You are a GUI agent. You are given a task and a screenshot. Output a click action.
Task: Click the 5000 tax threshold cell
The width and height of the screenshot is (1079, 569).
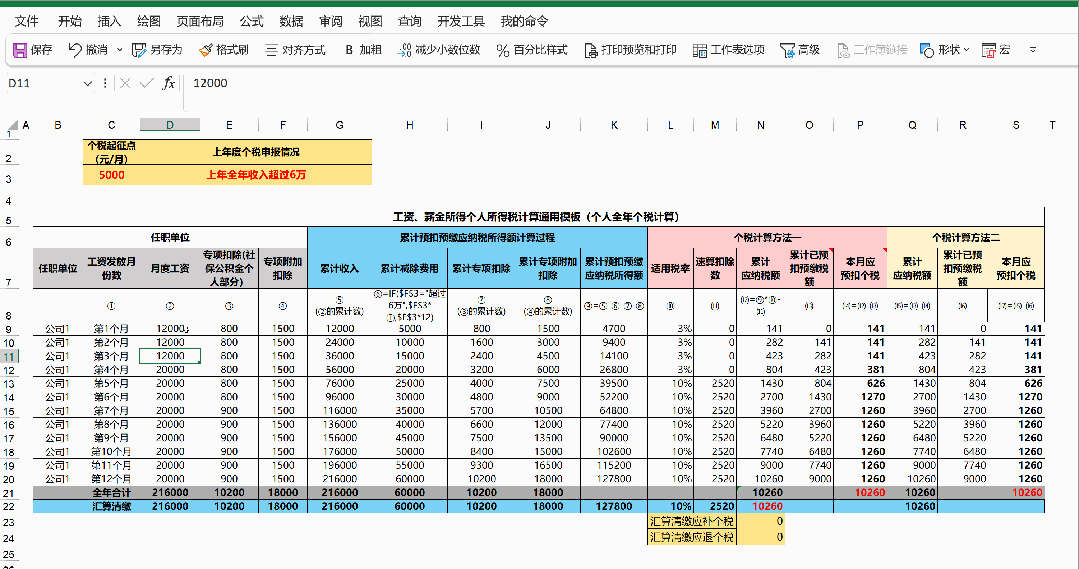tap(111, 175)
